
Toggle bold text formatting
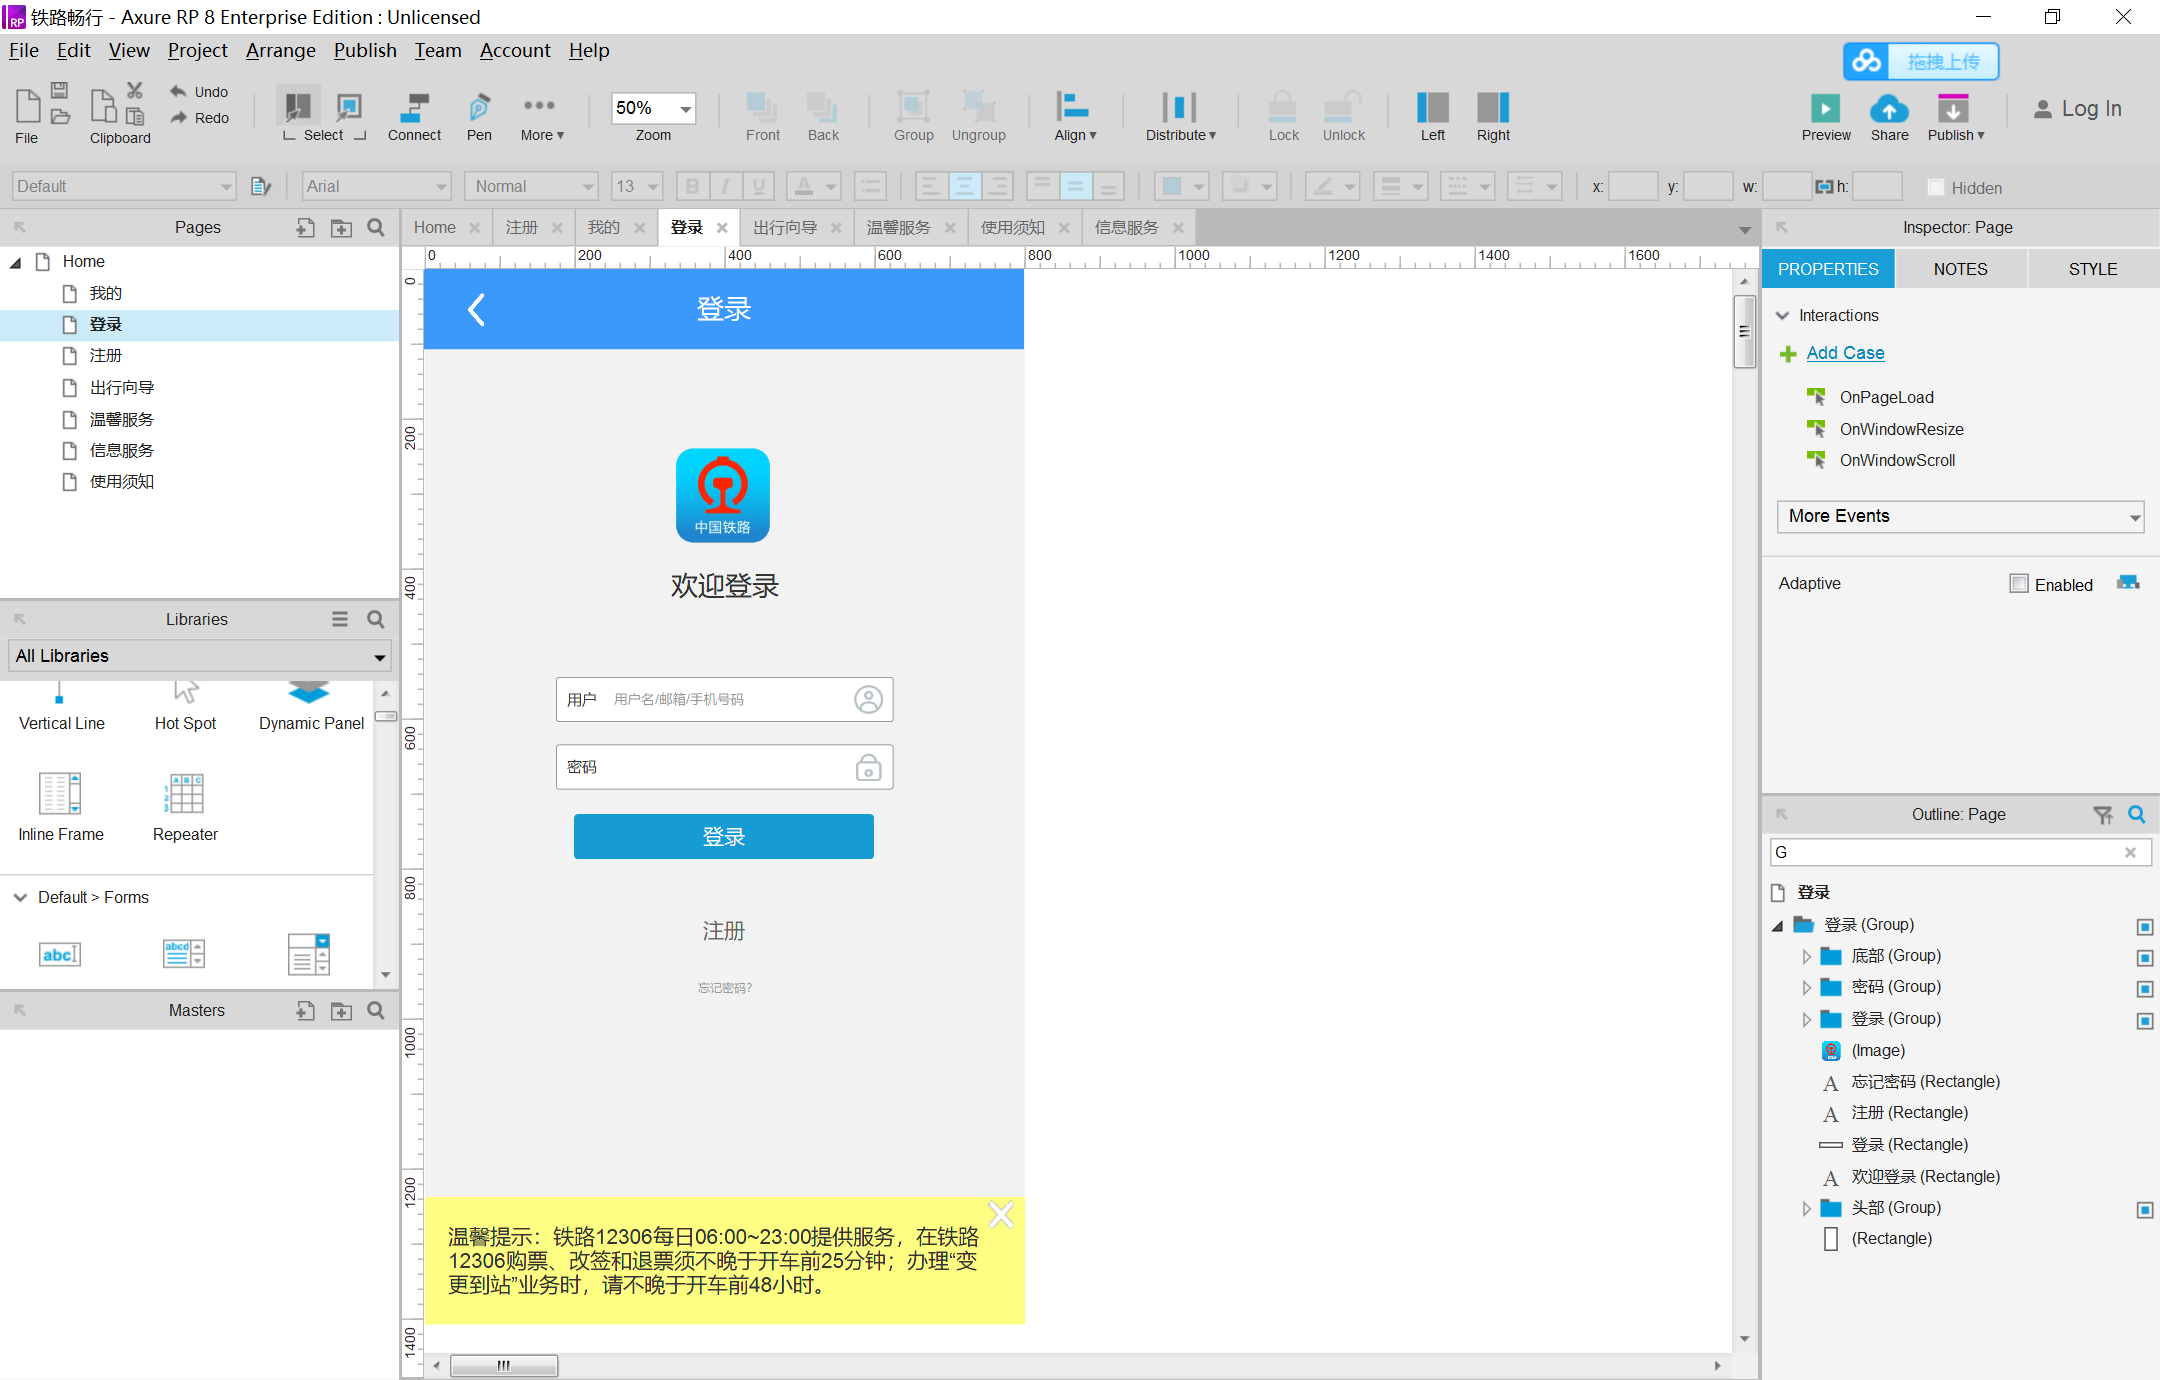tap(691, 186)
